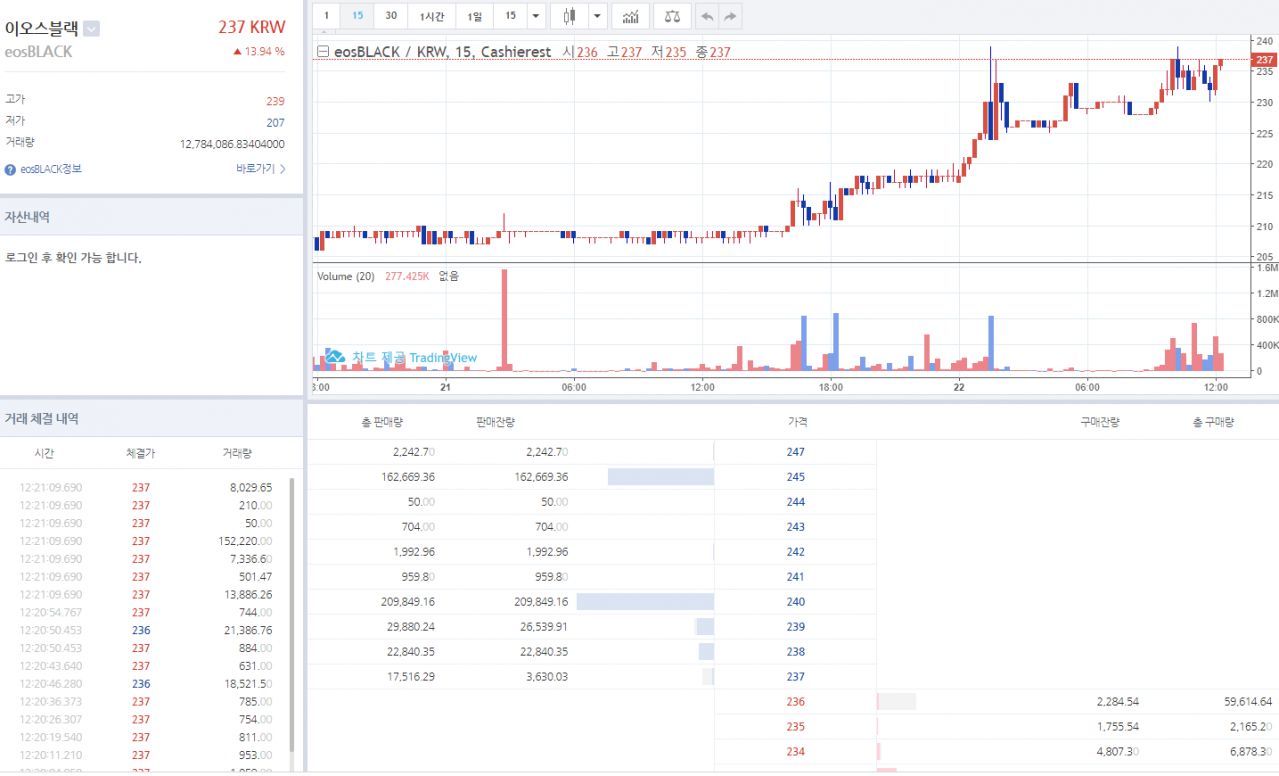Screen dimensions: 1279x776
Task: Click the compare symbols scale icon
Action: point(671,16)
